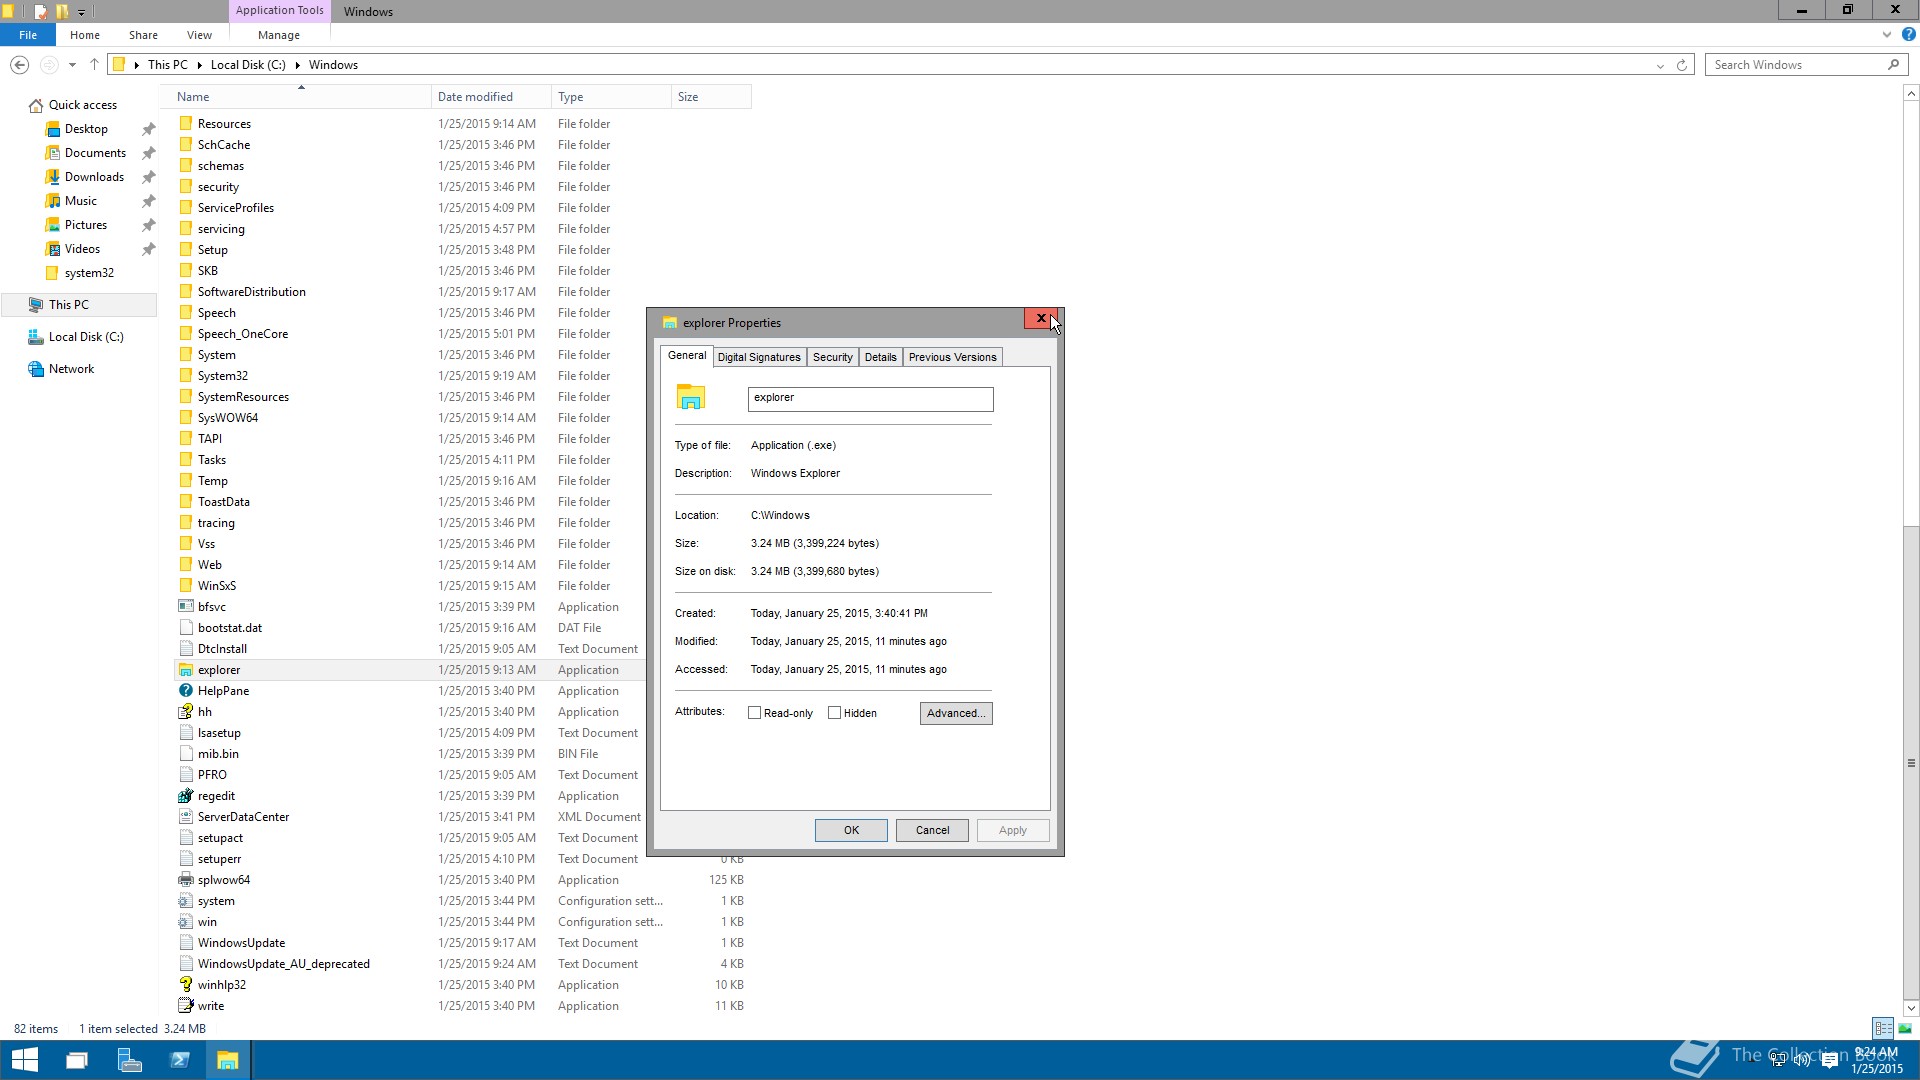Open the File menu tab

28,35
